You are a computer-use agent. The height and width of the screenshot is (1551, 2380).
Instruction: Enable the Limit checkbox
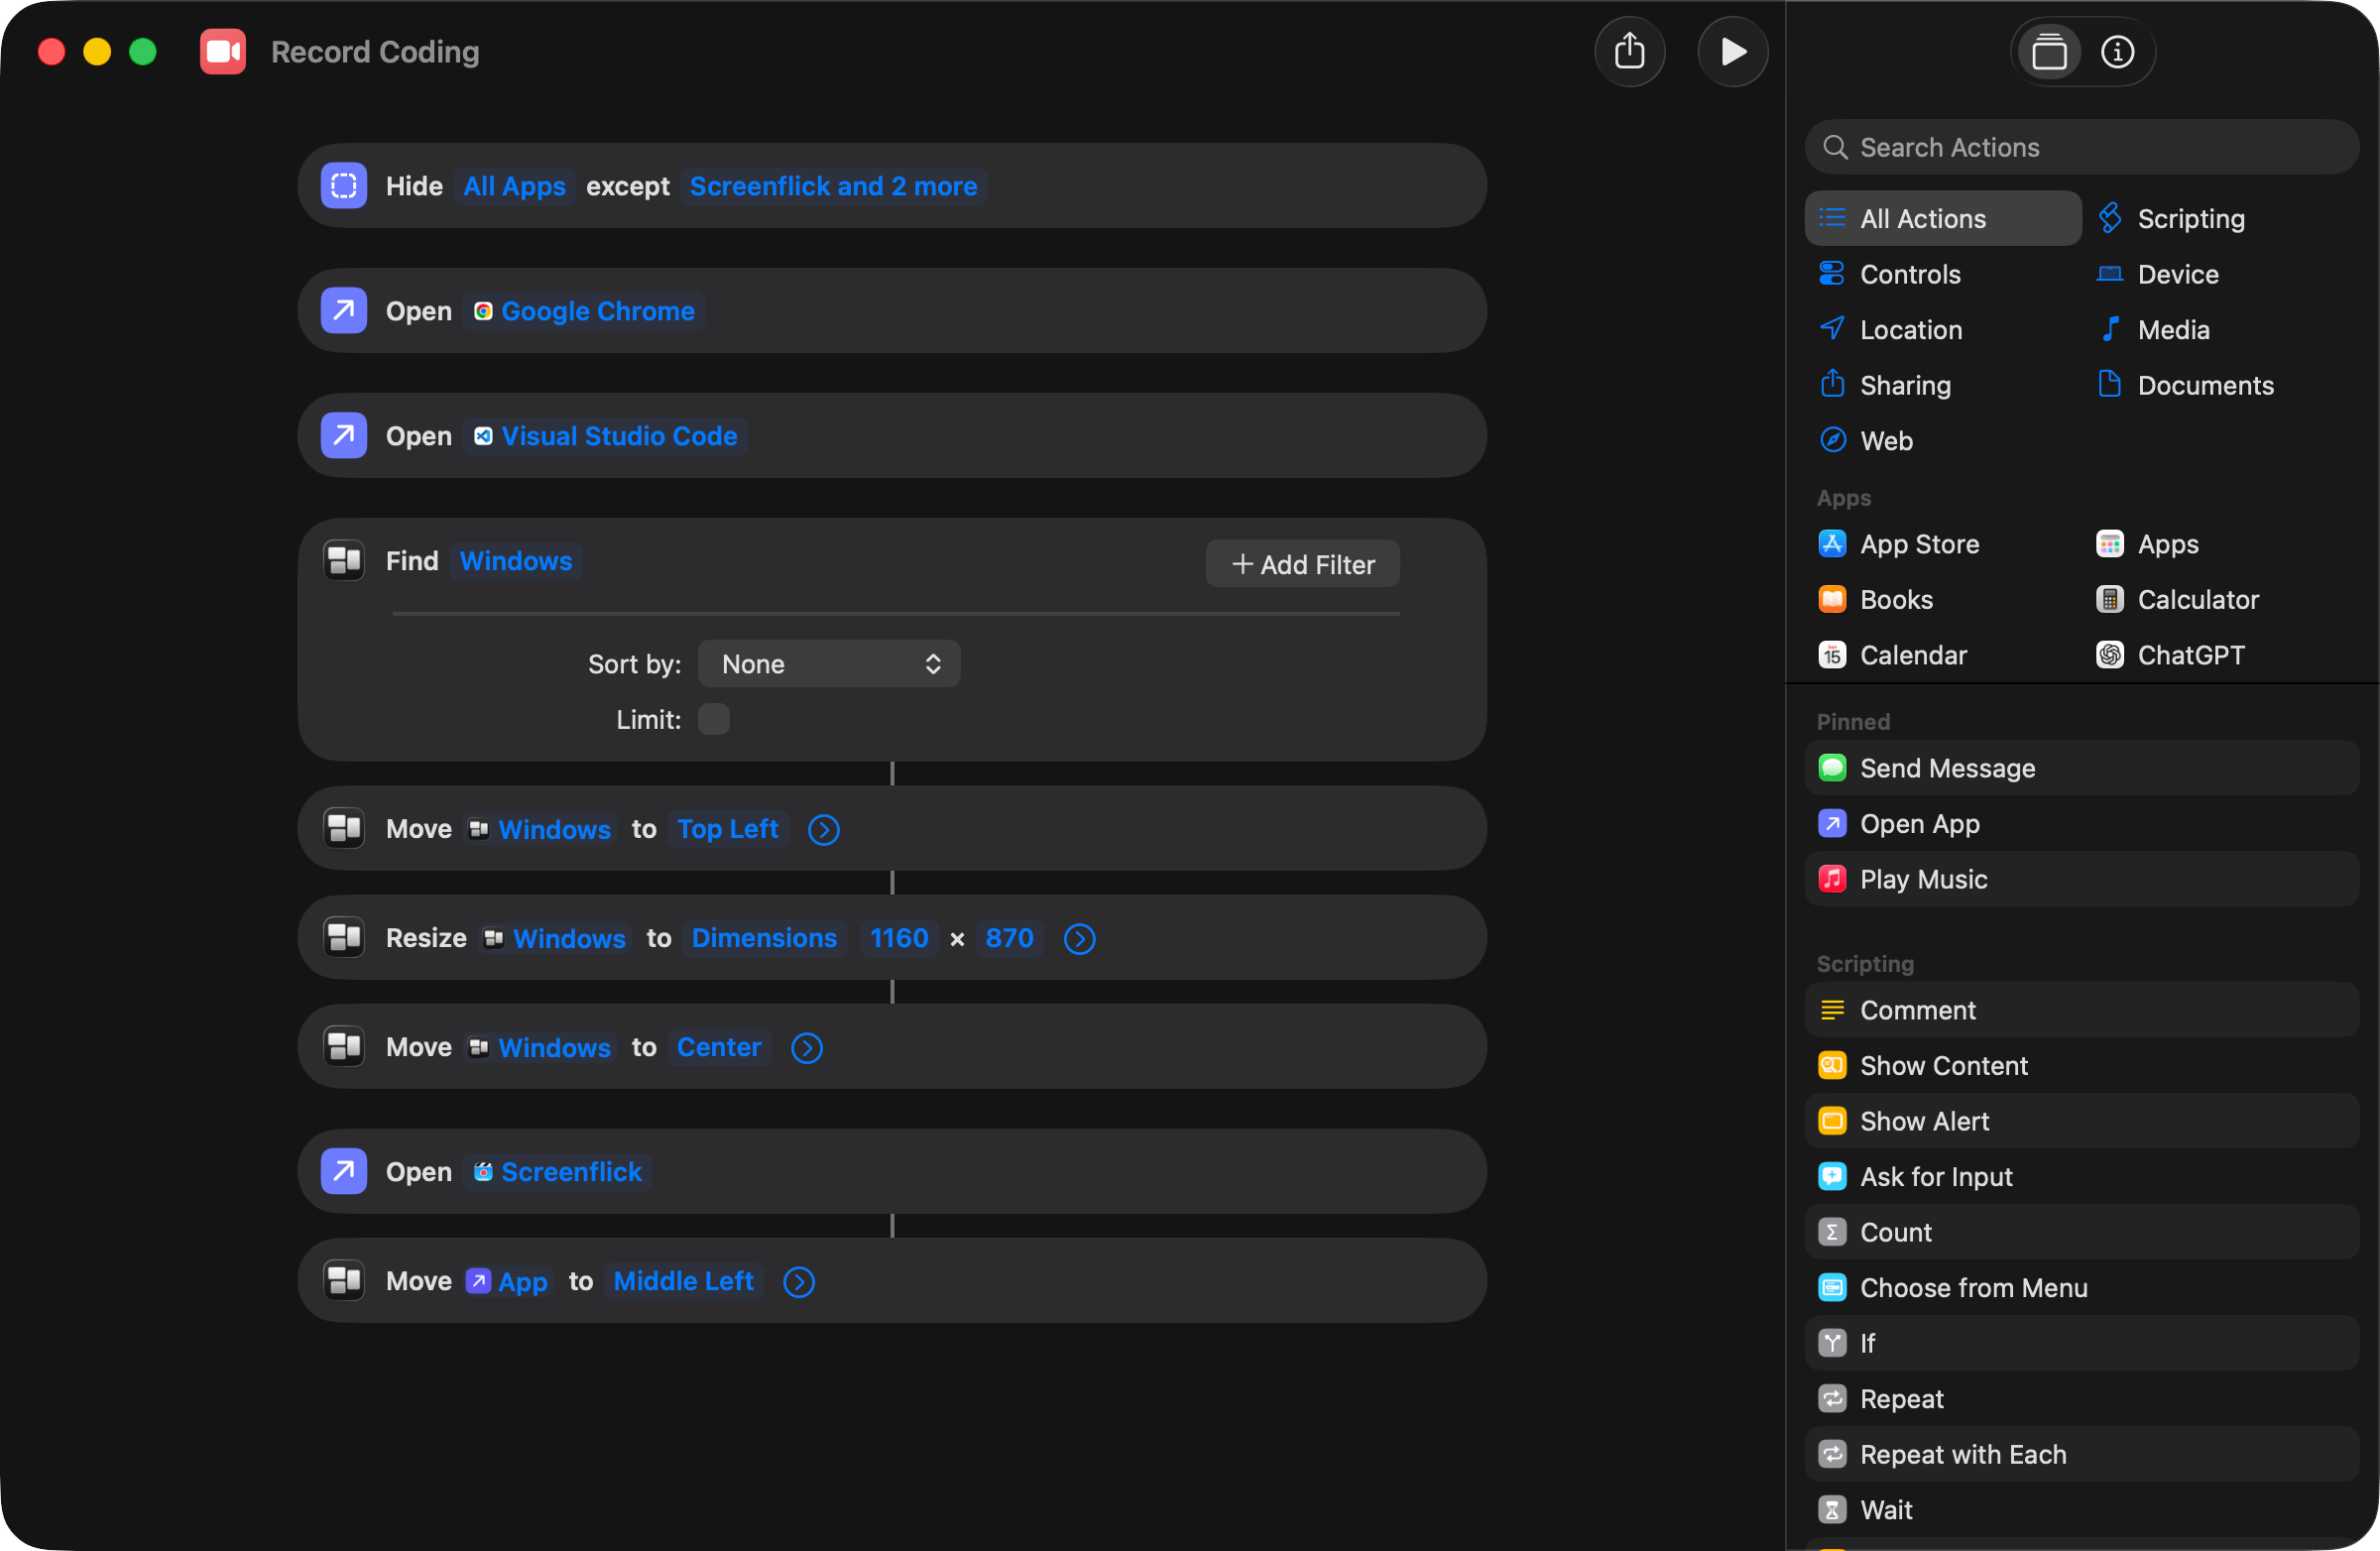(713, 719)
